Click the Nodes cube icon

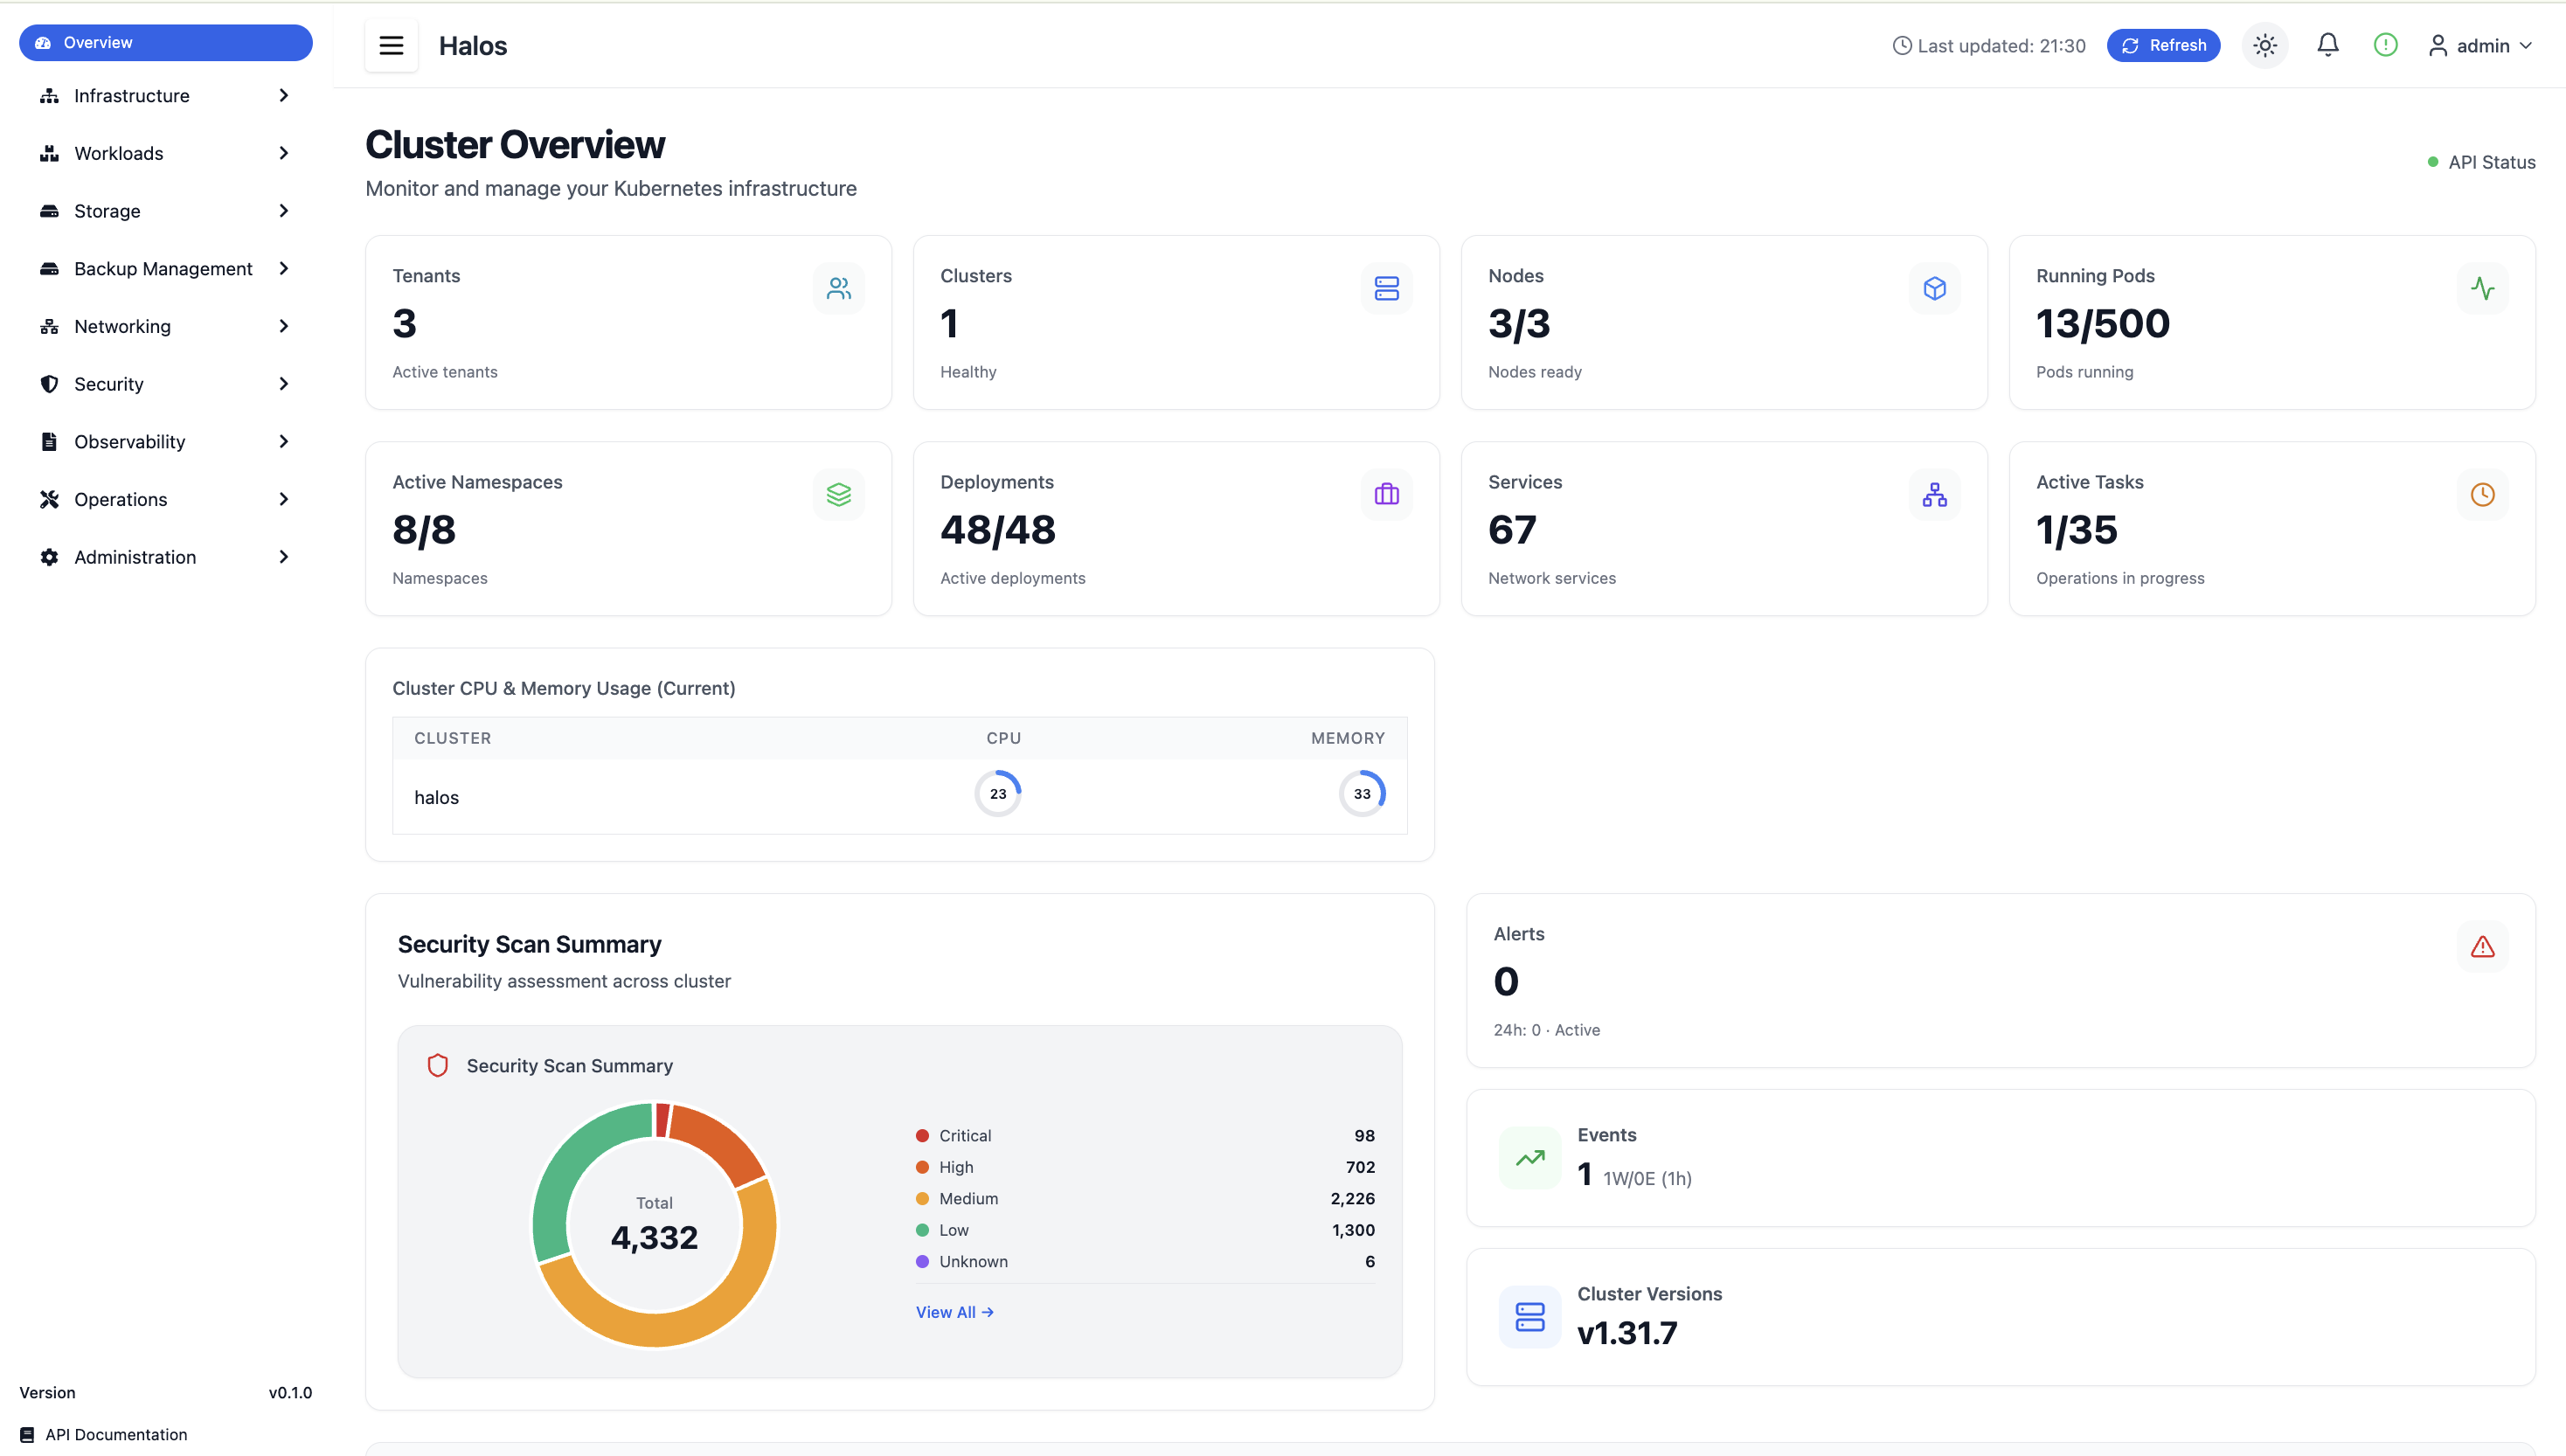1934,288
